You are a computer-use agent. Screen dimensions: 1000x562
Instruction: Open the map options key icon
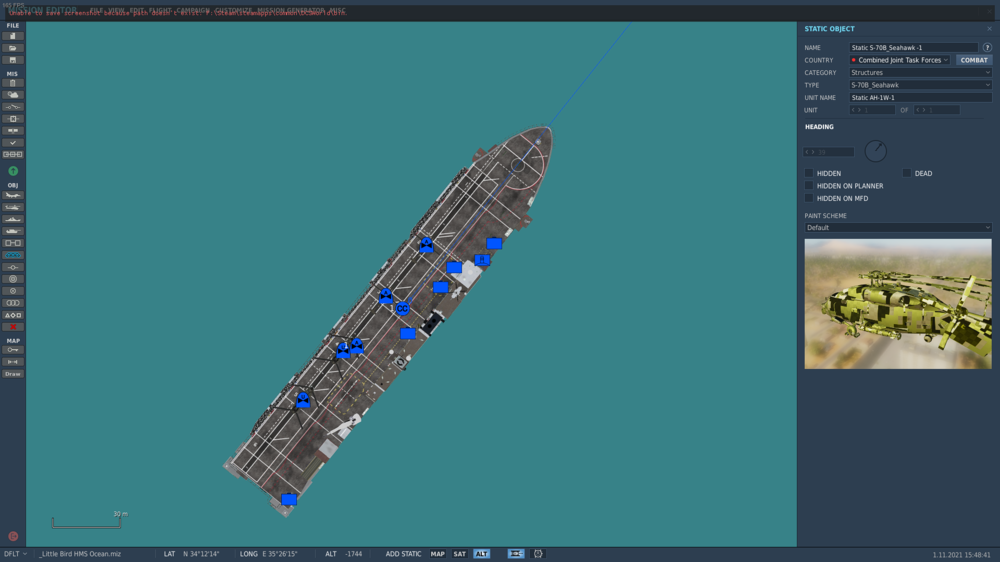pyautogui.click(x=13, y=350)
